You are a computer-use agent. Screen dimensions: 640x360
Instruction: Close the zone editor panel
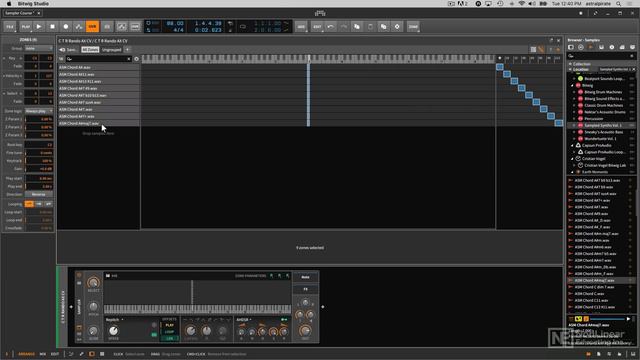tap(558, 40)
